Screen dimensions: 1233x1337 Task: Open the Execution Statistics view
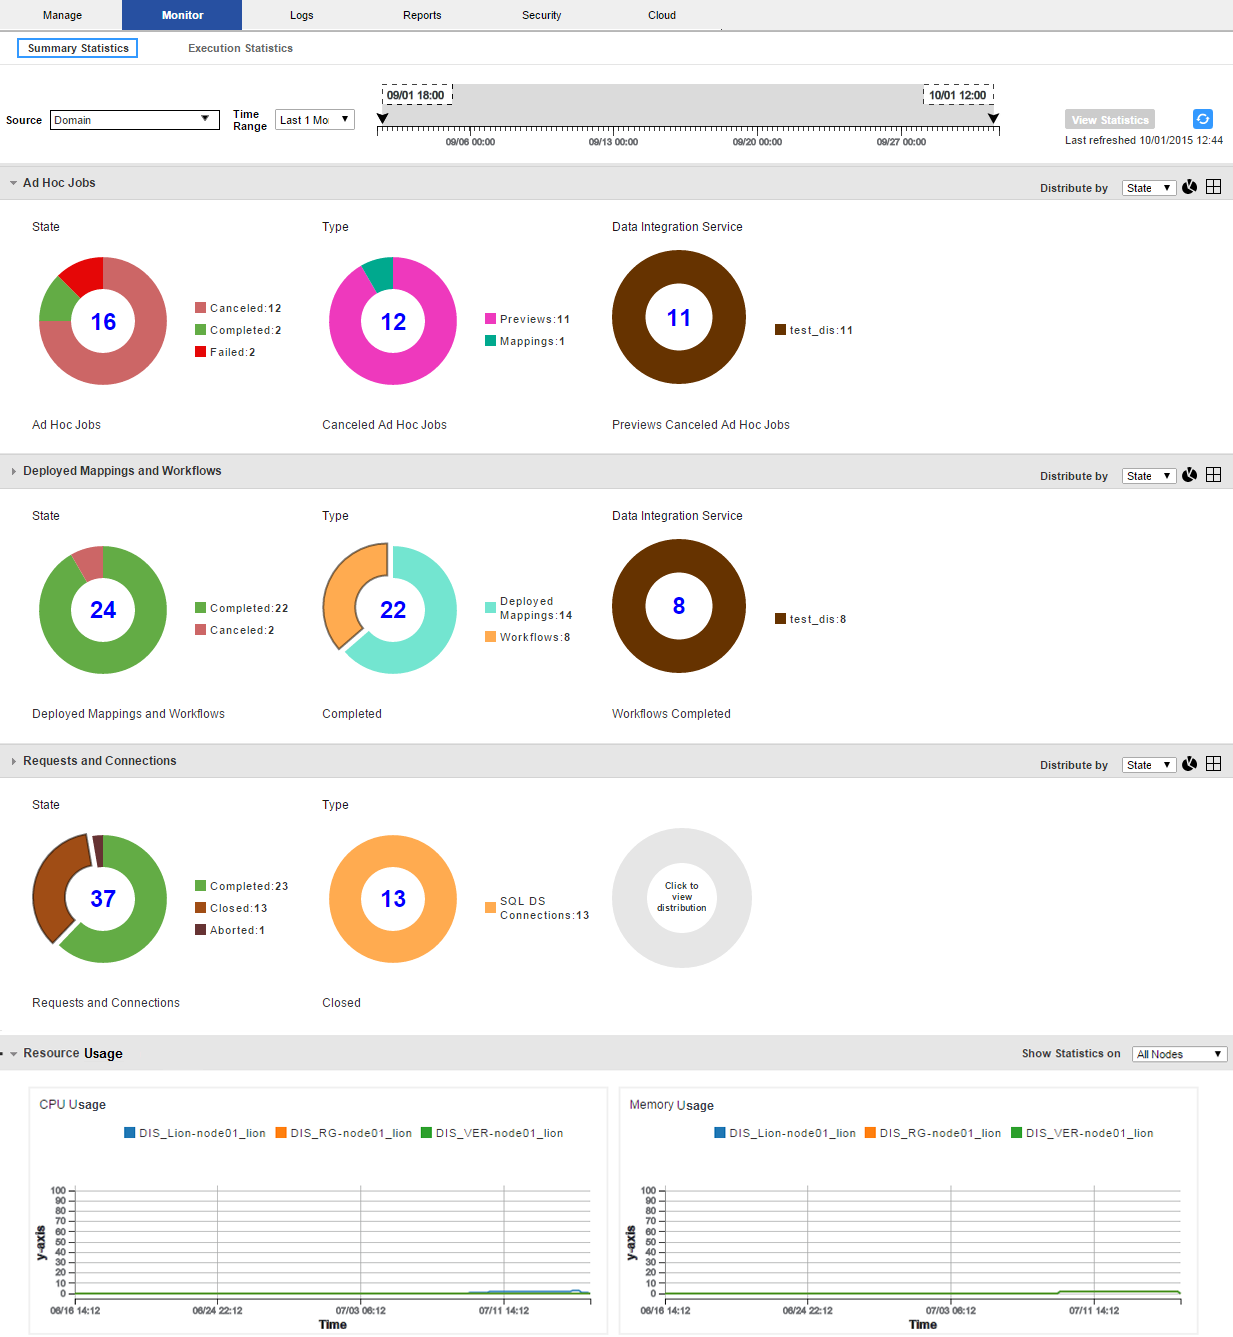point(240,48)
